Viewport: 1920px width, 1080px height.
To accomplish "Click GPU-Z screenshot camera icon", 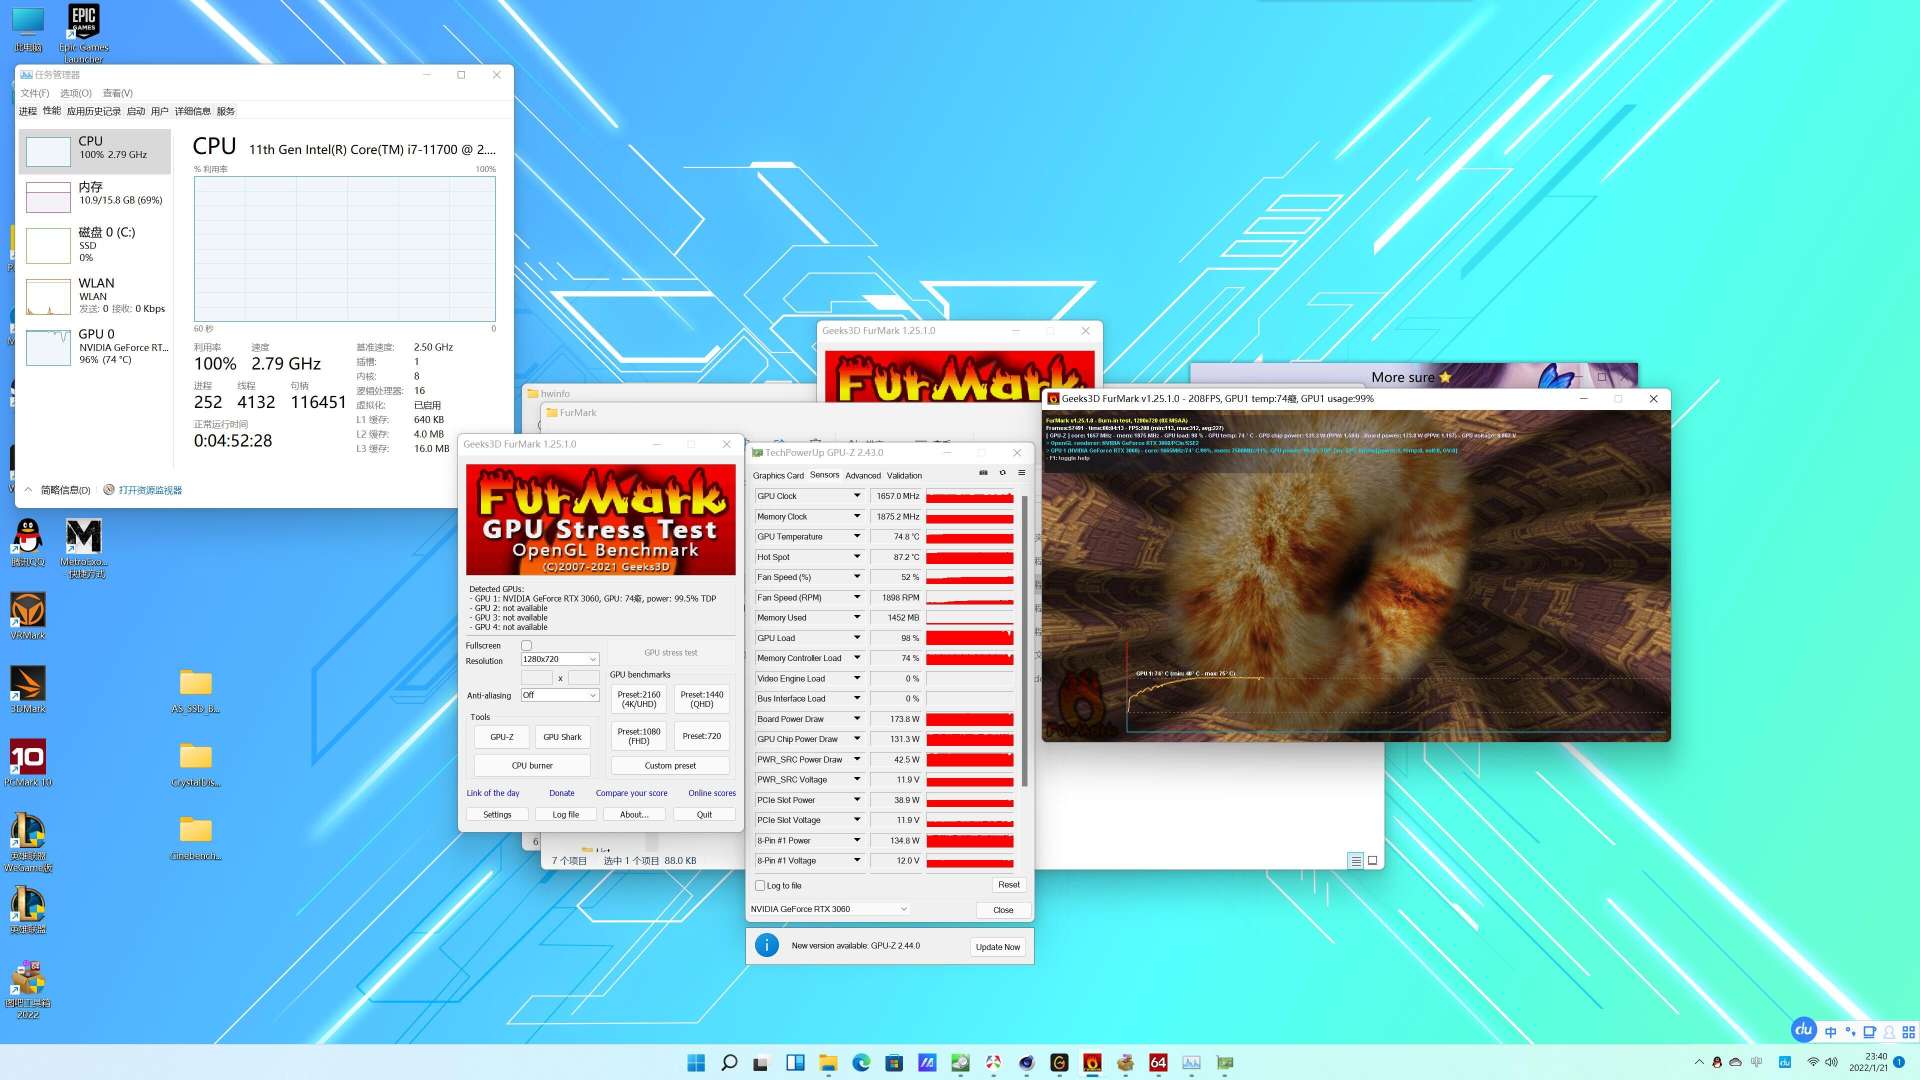I will click(x=983, y=473).
